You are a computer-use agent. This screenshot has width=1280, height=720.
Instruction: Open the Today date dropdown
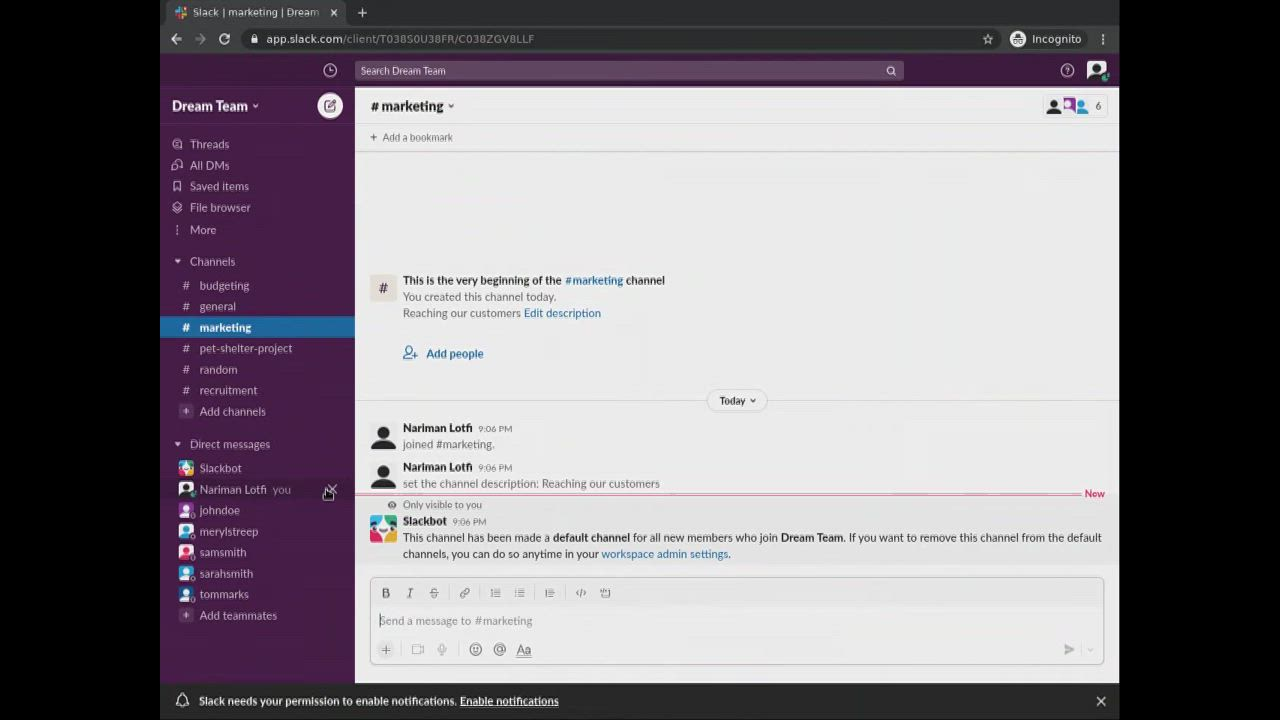coord(738,401)
